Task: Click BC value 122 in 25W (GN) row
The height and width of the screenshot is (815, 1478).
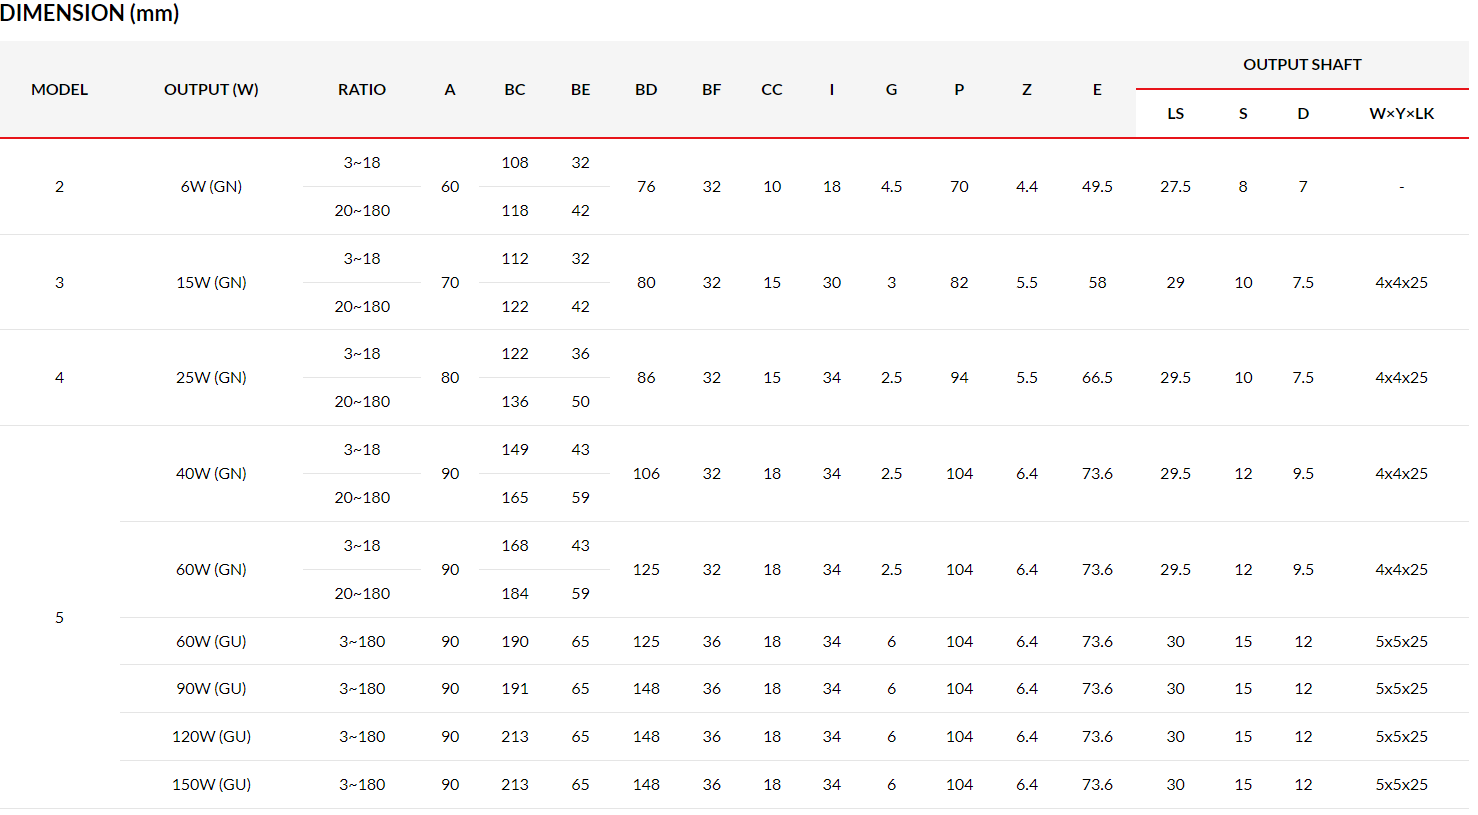Action: pos(515,353)
